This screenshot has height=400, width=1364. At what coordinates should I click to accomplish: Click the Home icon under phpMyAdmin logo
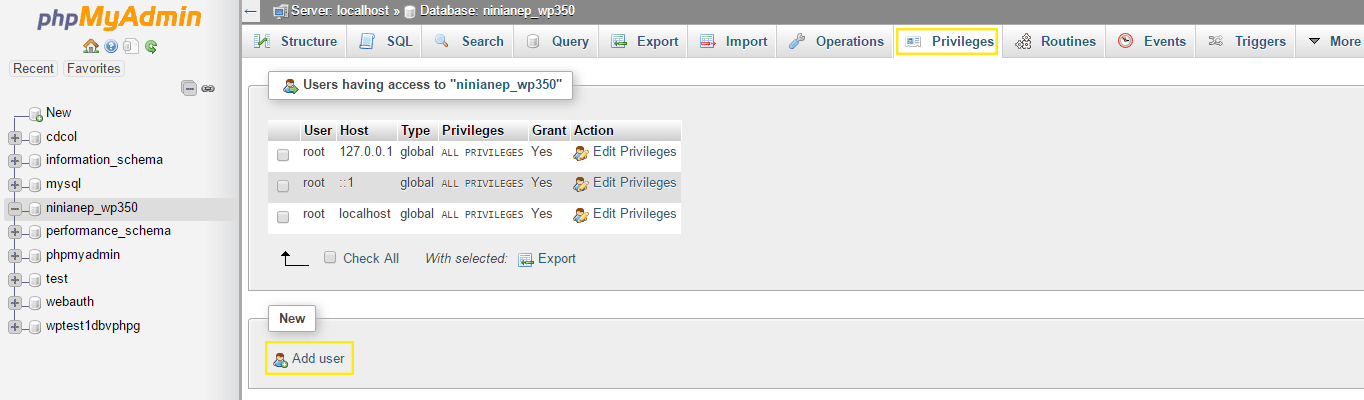coord(91,46)
